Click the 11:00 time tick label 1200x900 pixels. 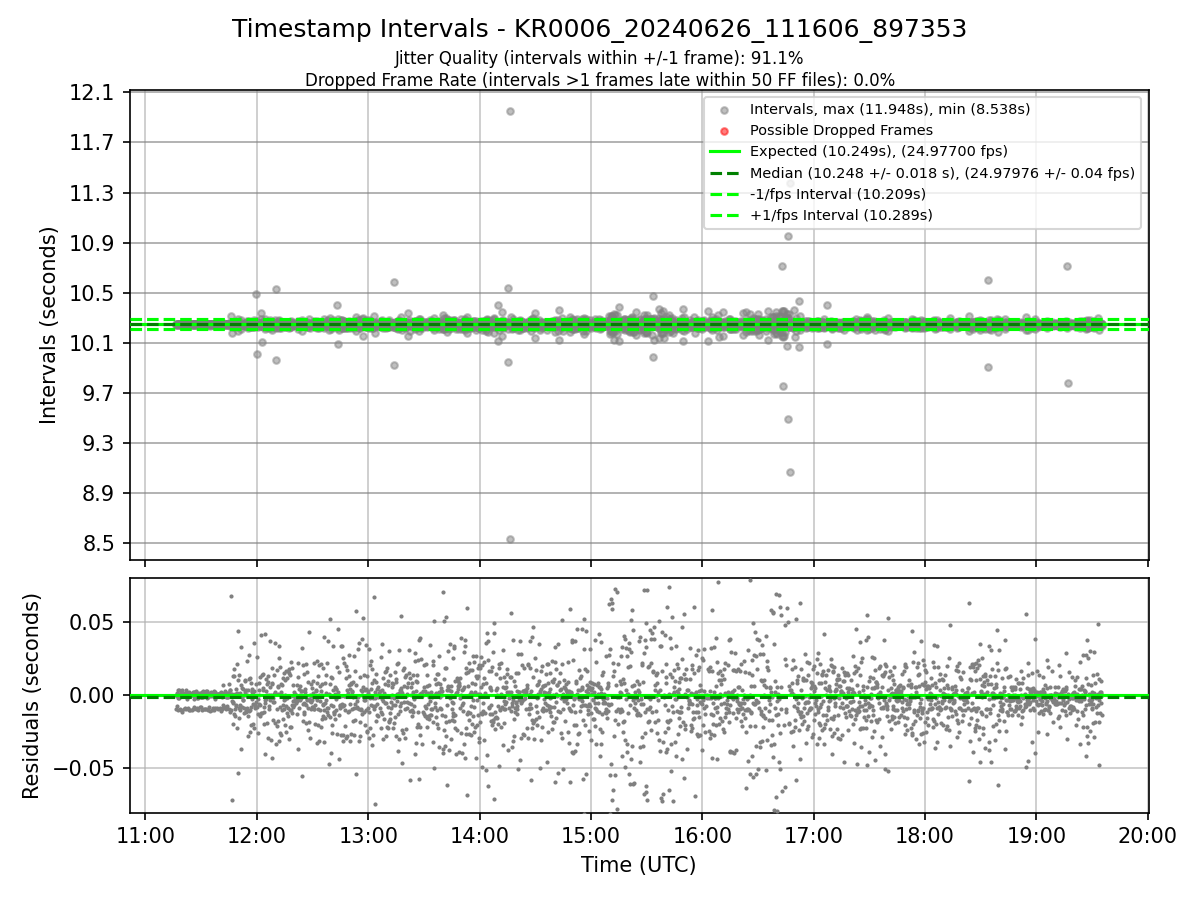click(x=145, y=835)
